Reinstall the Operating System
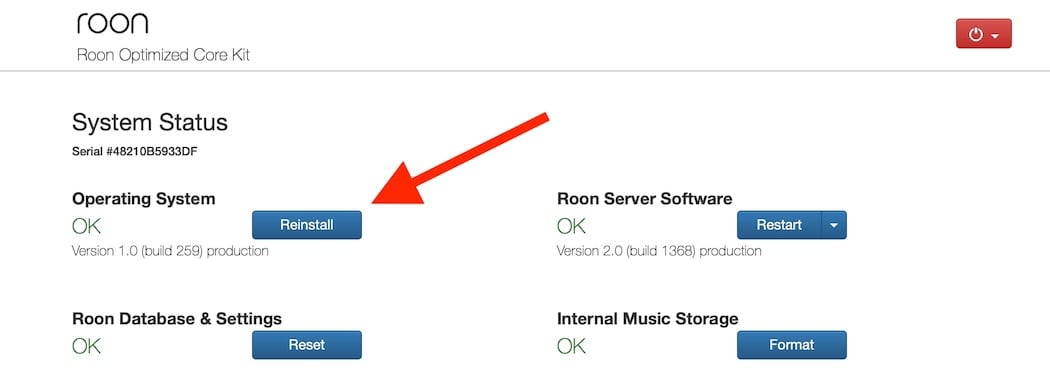This screenshot has height=390, width=1050. (x=307, y=225)
